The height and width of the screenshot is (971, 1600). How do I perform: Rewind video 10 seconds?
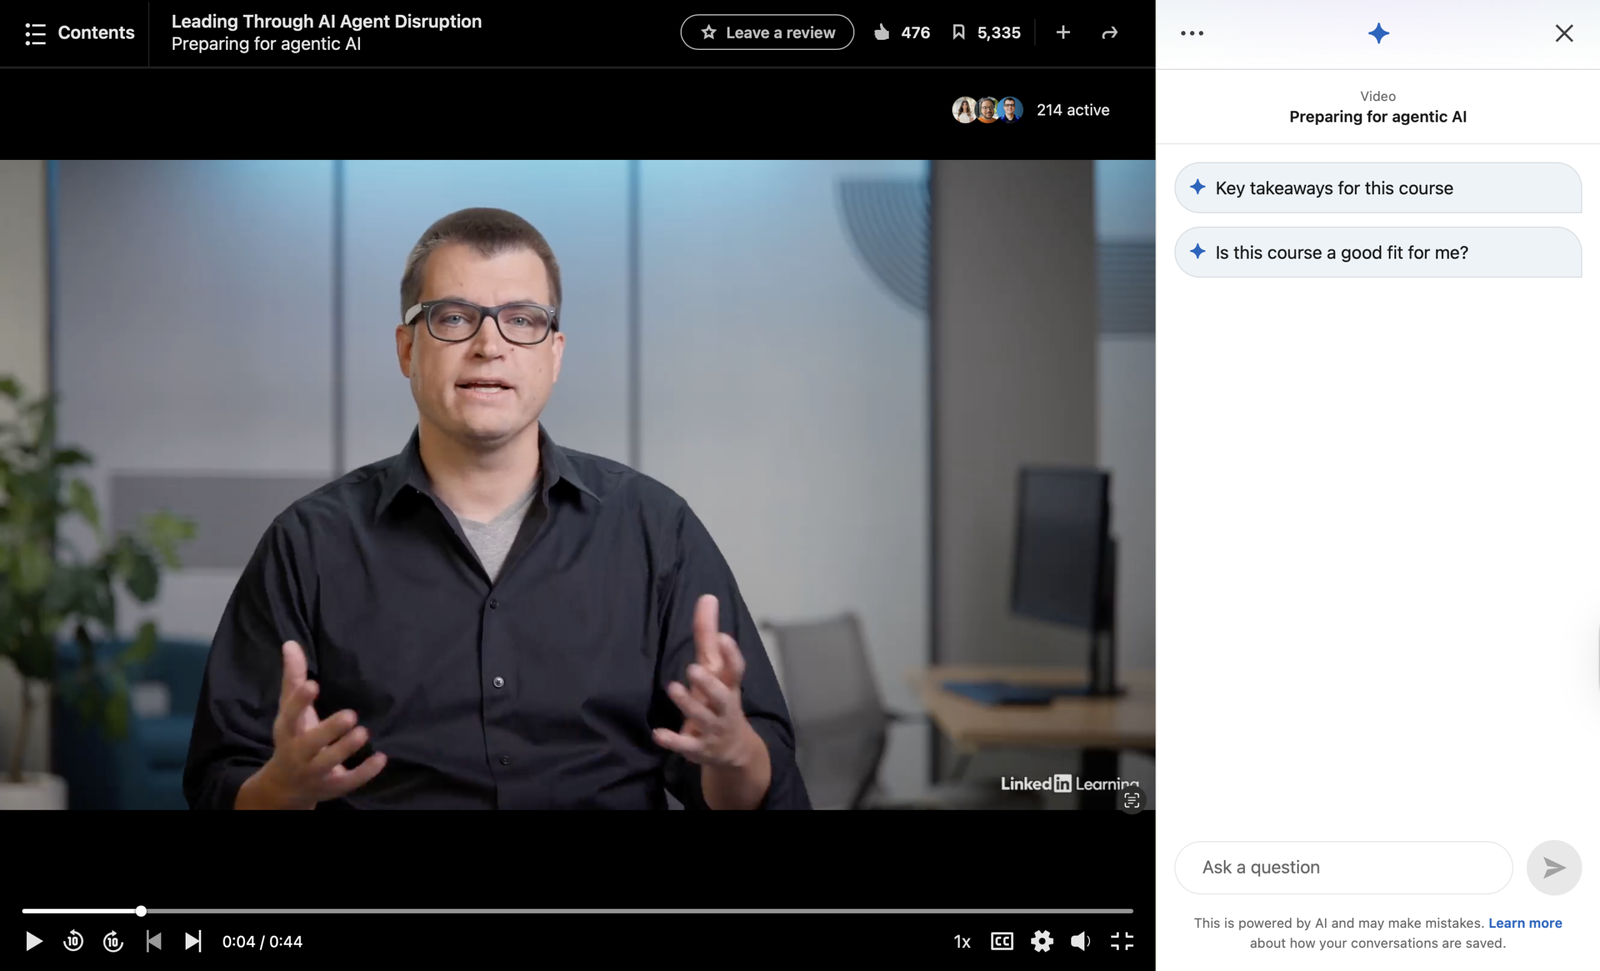(73, 941)
